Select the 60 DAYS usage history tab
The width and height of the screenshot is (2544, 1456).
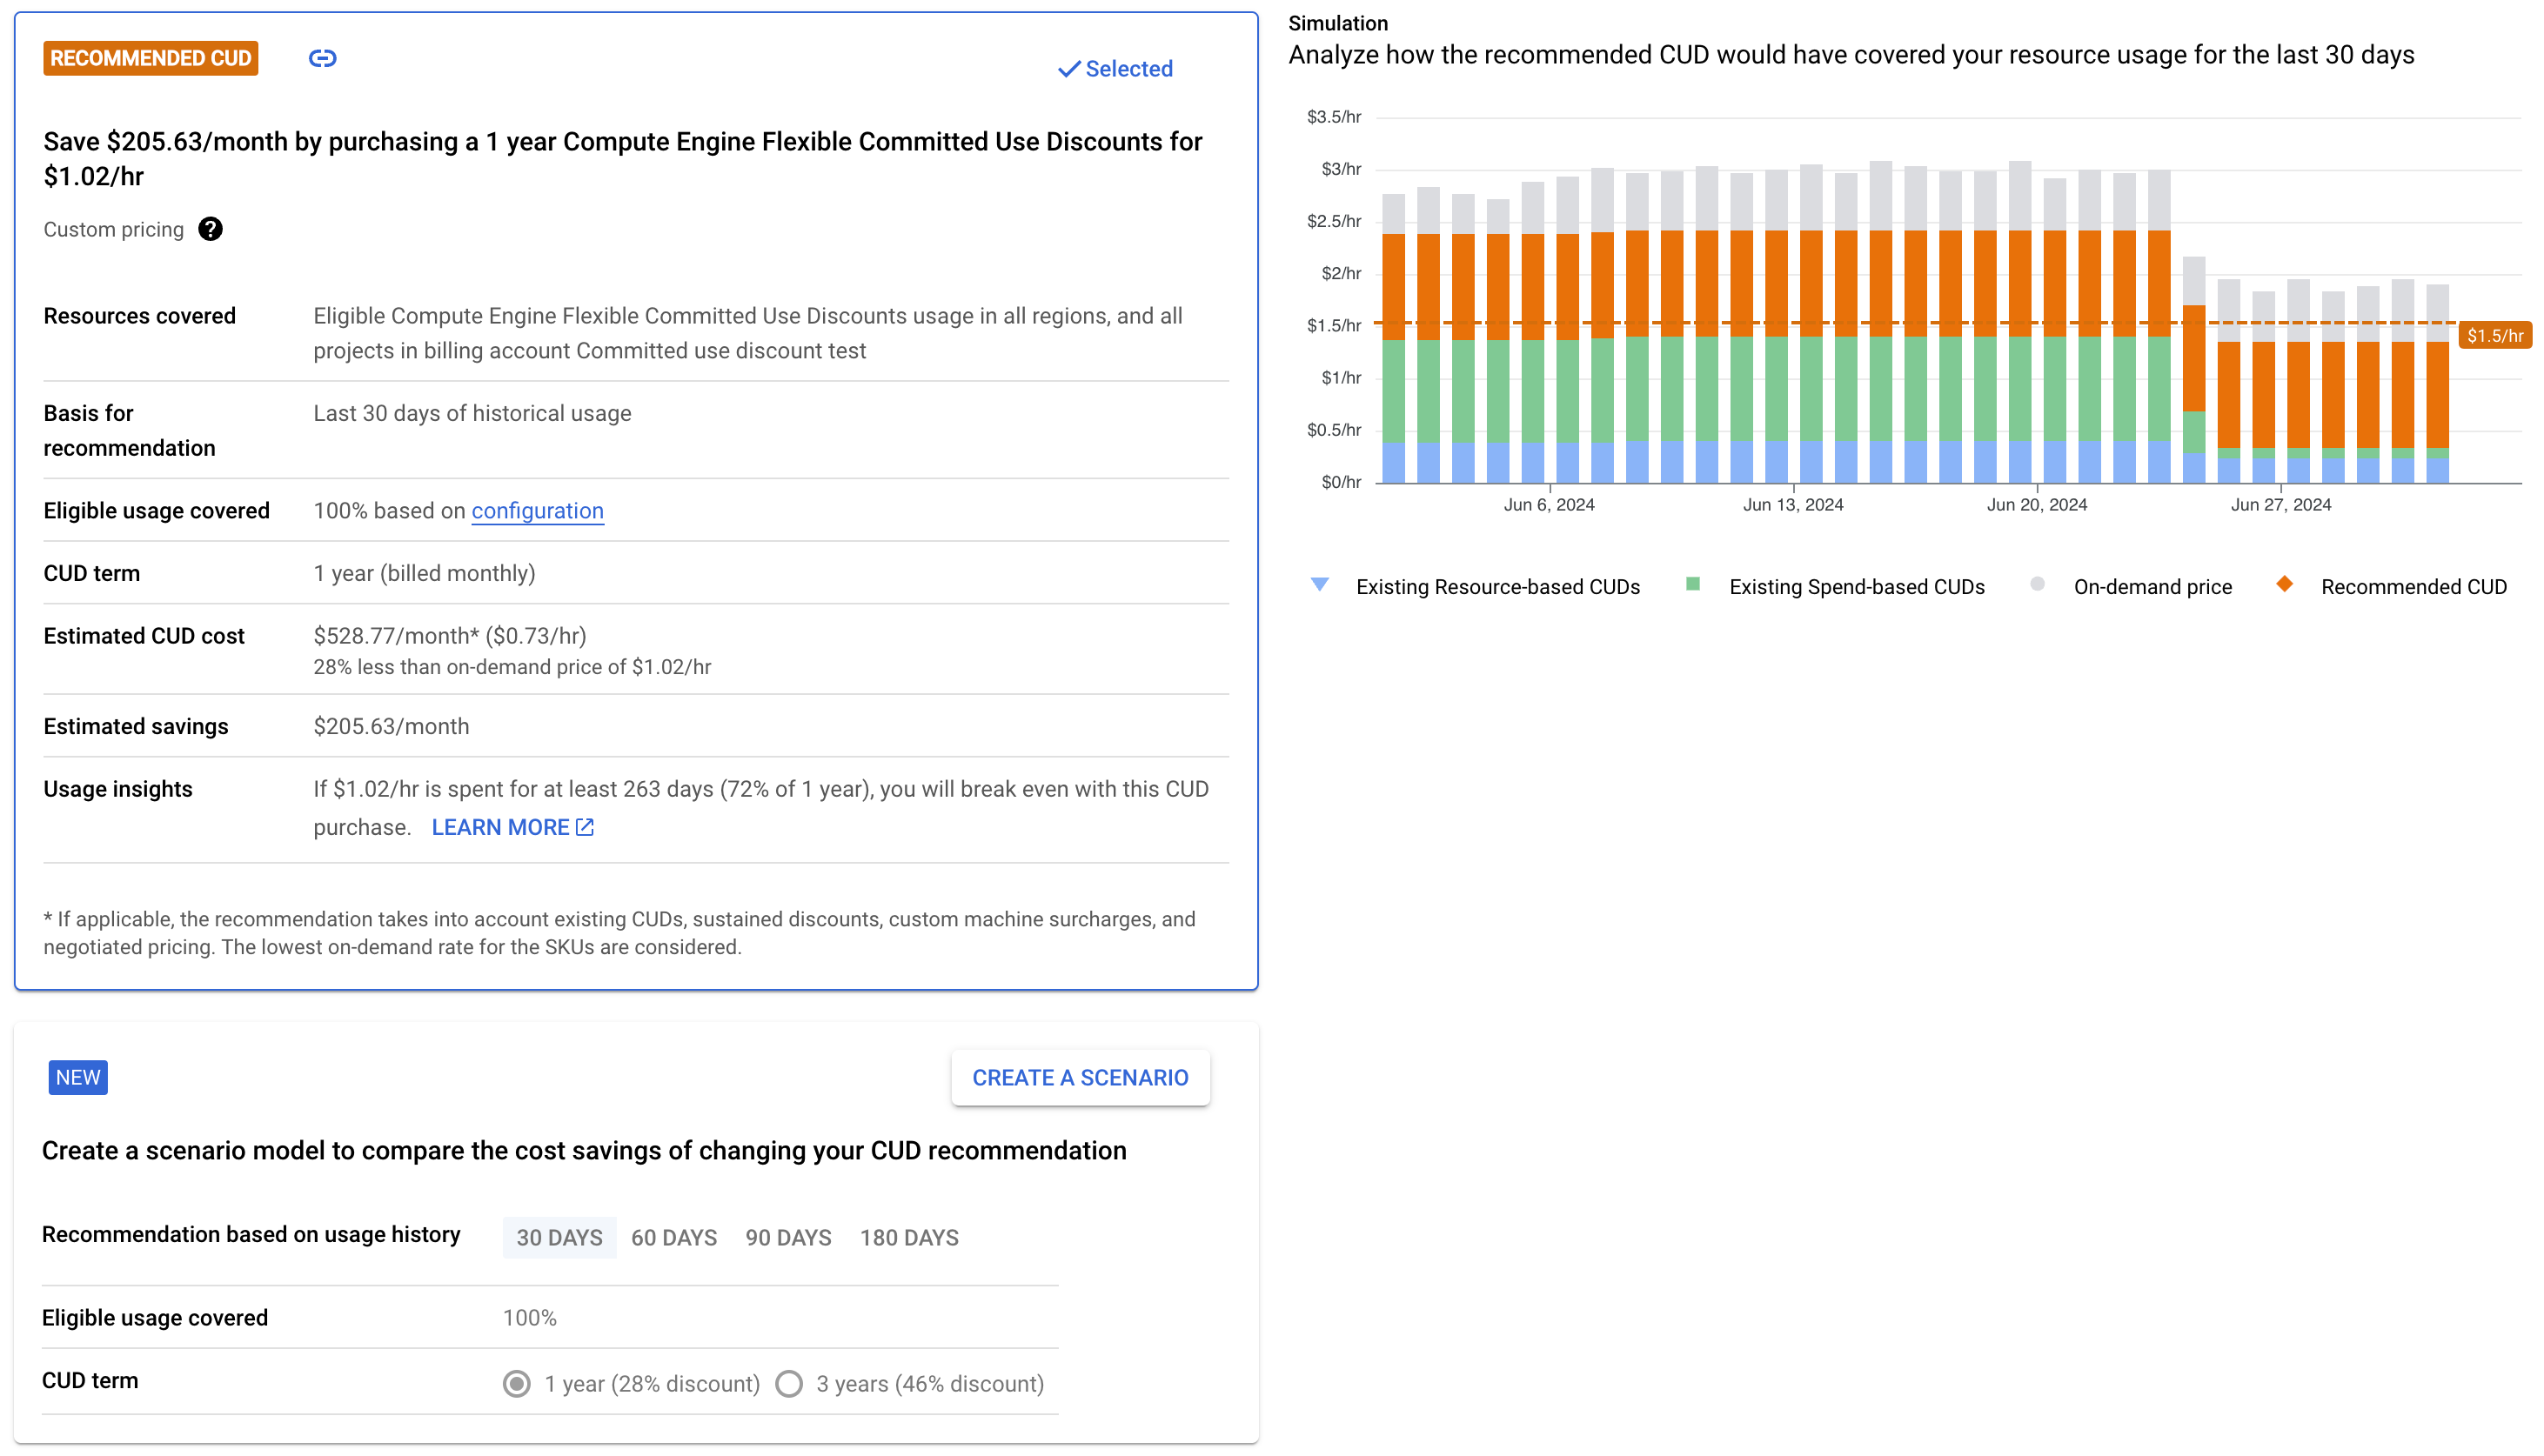click(x=674, y=1238)
